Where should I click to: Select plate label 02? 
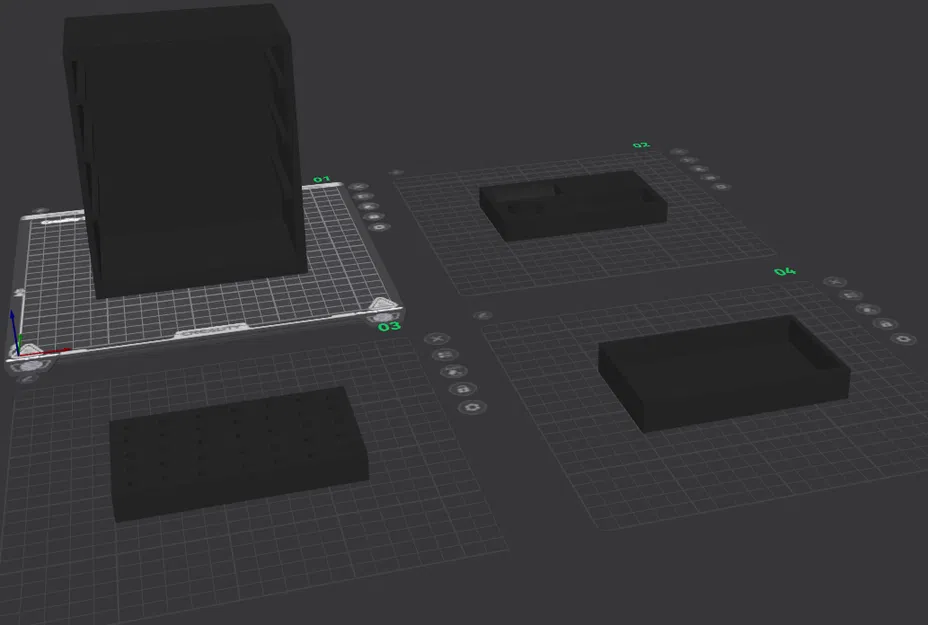(x=641, y=145)
